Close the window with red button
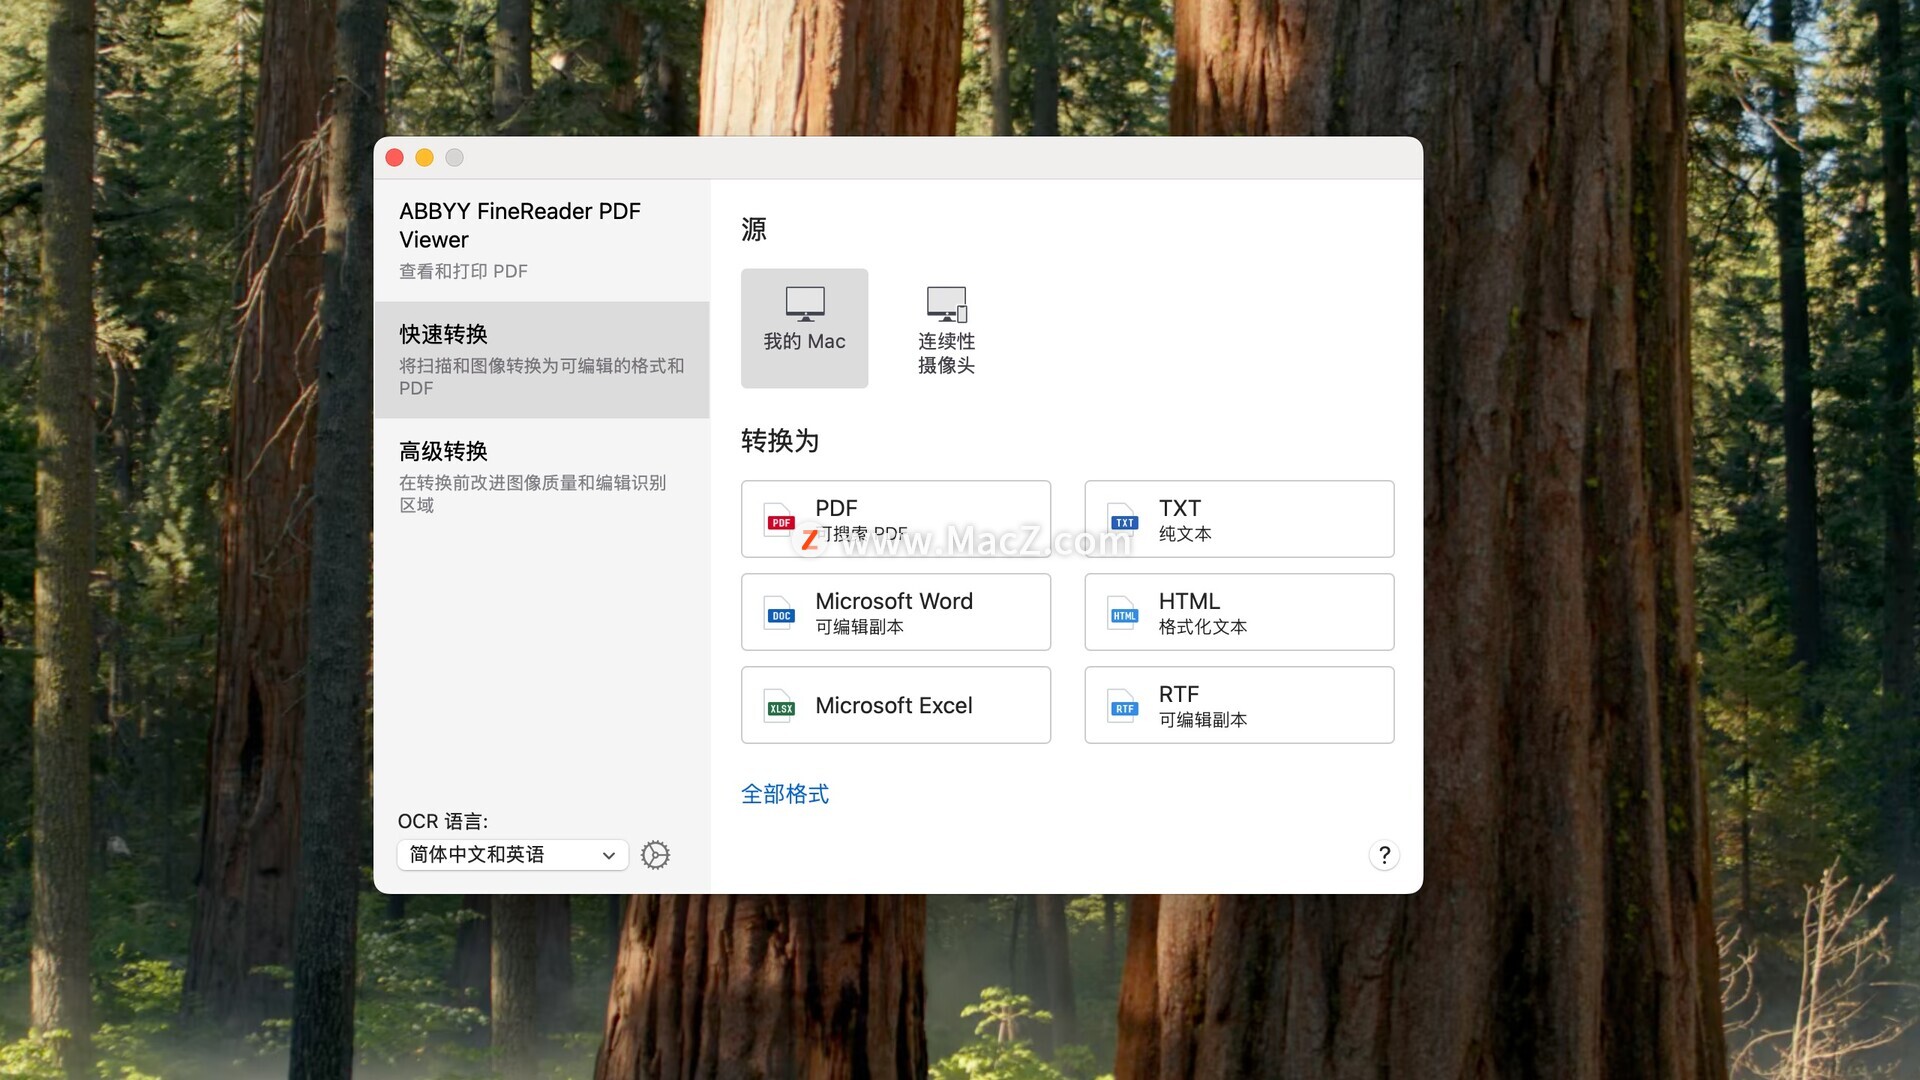 coord(395,158)
